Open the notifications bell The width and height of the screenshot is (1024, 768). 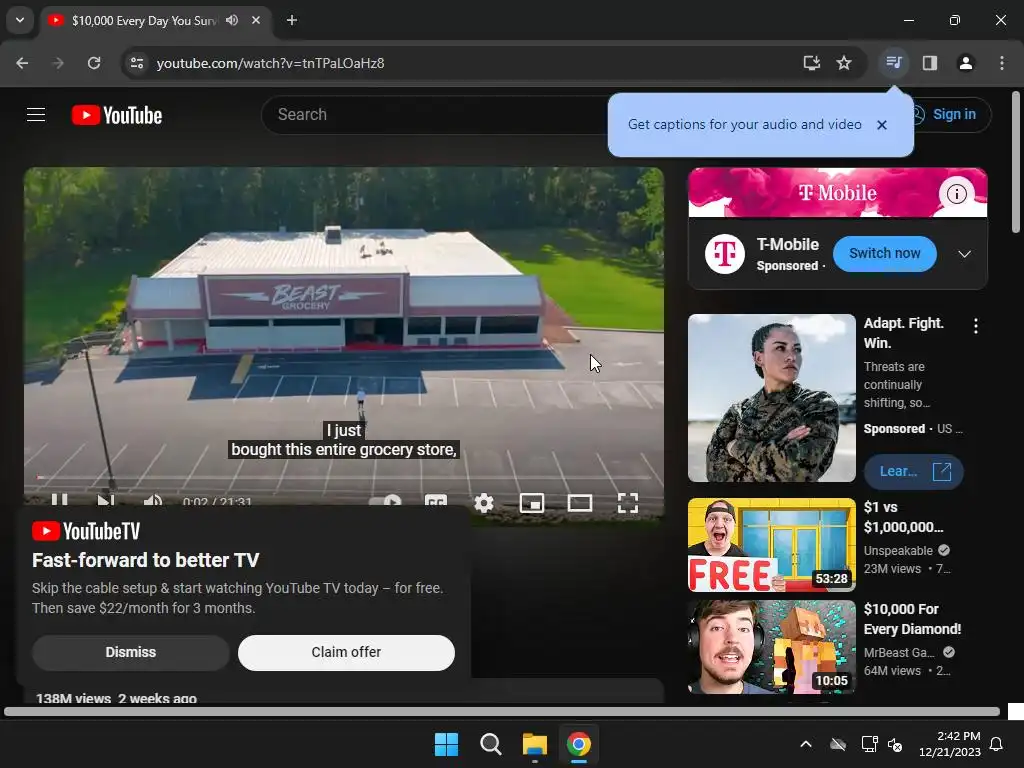pos(997,744)
